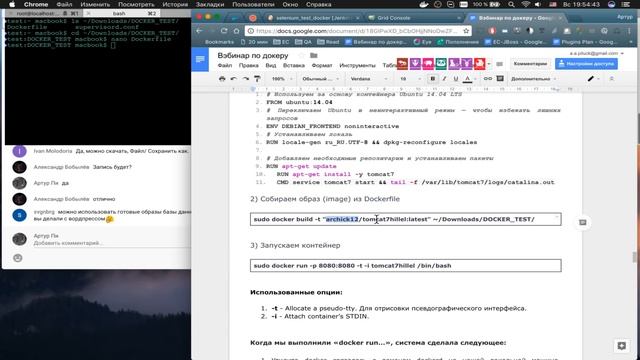The width and height of the screenshot is (640, 360).
Task: Open the paragraph style dropdown
Action: (x=320, y=79)
